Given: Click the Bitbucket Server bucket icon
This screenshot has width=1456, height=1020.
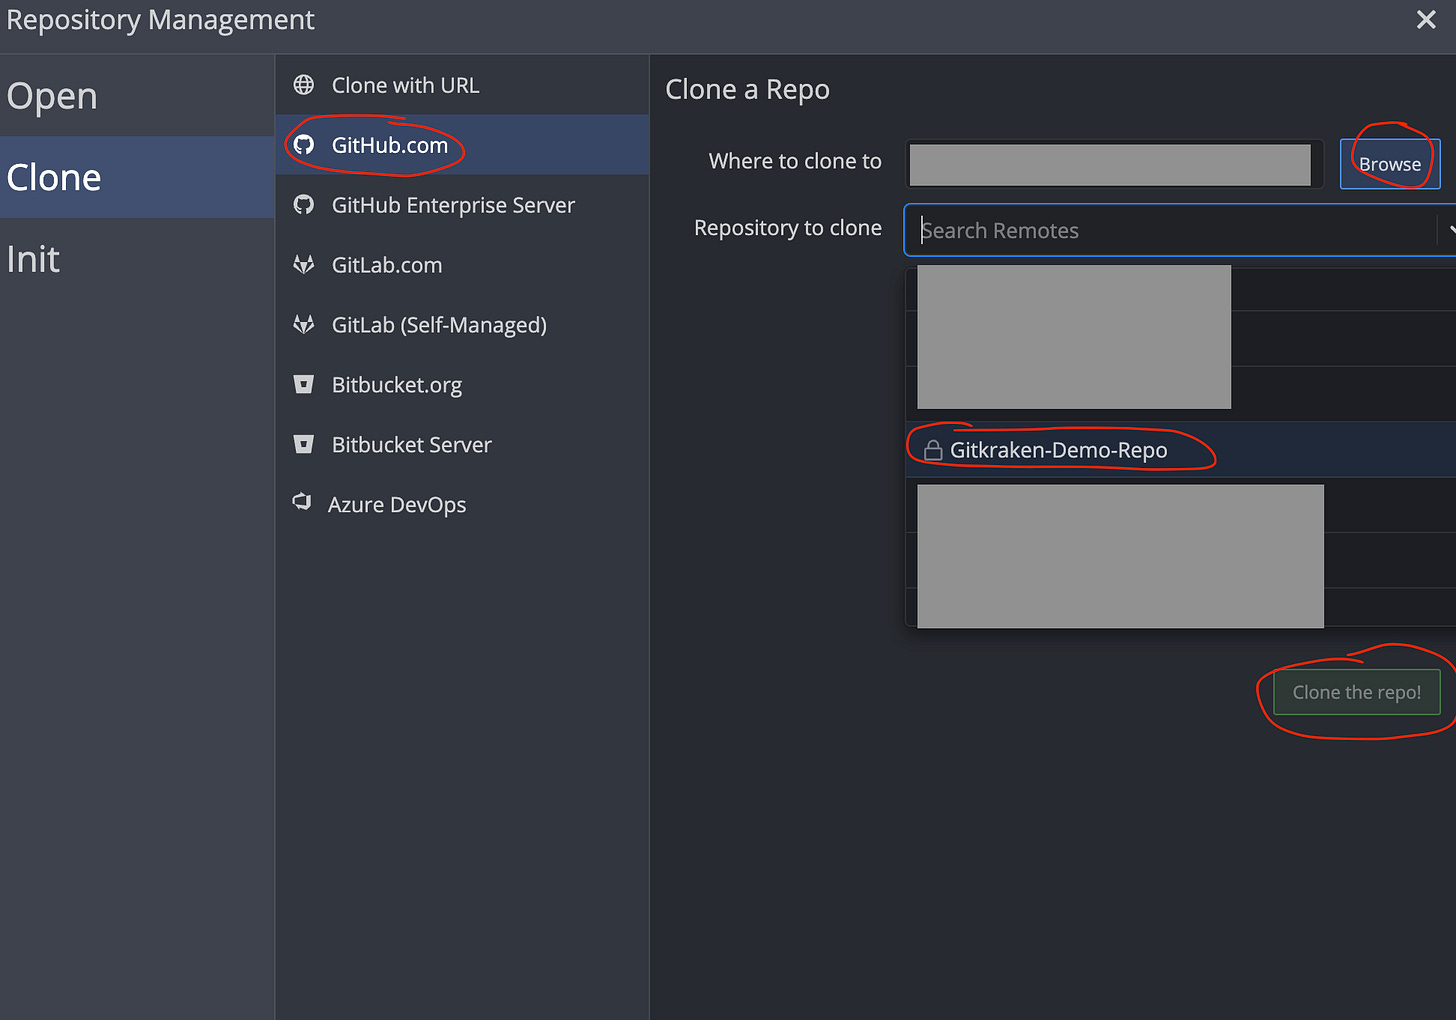Looking at the screenshot, I should pos(304,444).
